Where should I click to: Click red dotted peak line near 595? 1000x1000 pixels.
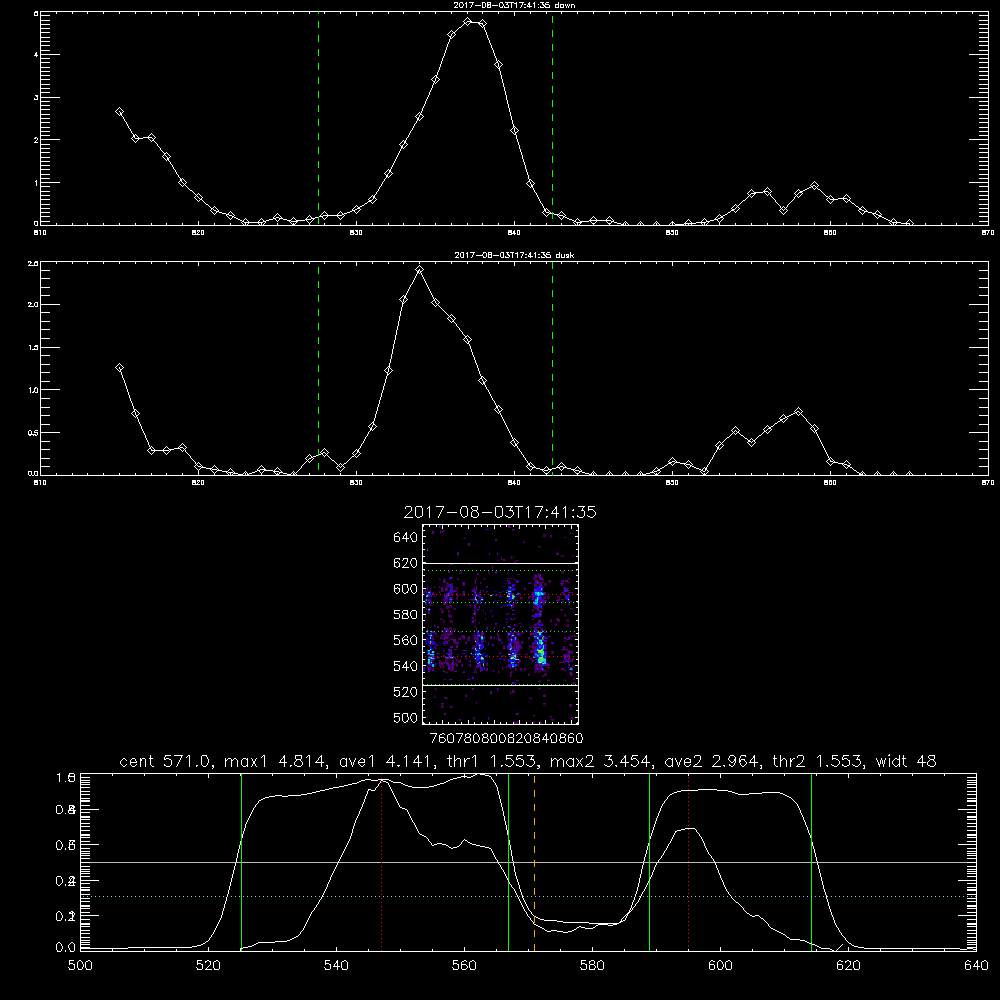click(x=689, y=862)
